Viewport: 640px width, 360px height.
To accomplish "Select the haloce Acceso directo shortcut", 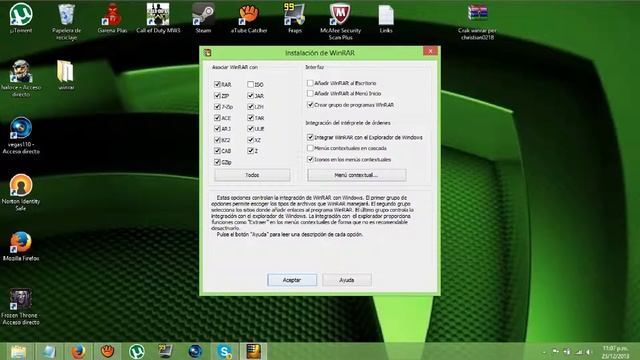I will click(x=21, y=78).
